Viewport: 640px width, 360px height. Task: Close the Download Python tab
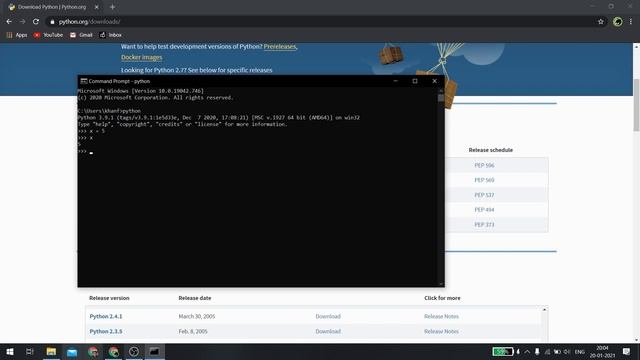pyautogui.click(x=96, y=7)
